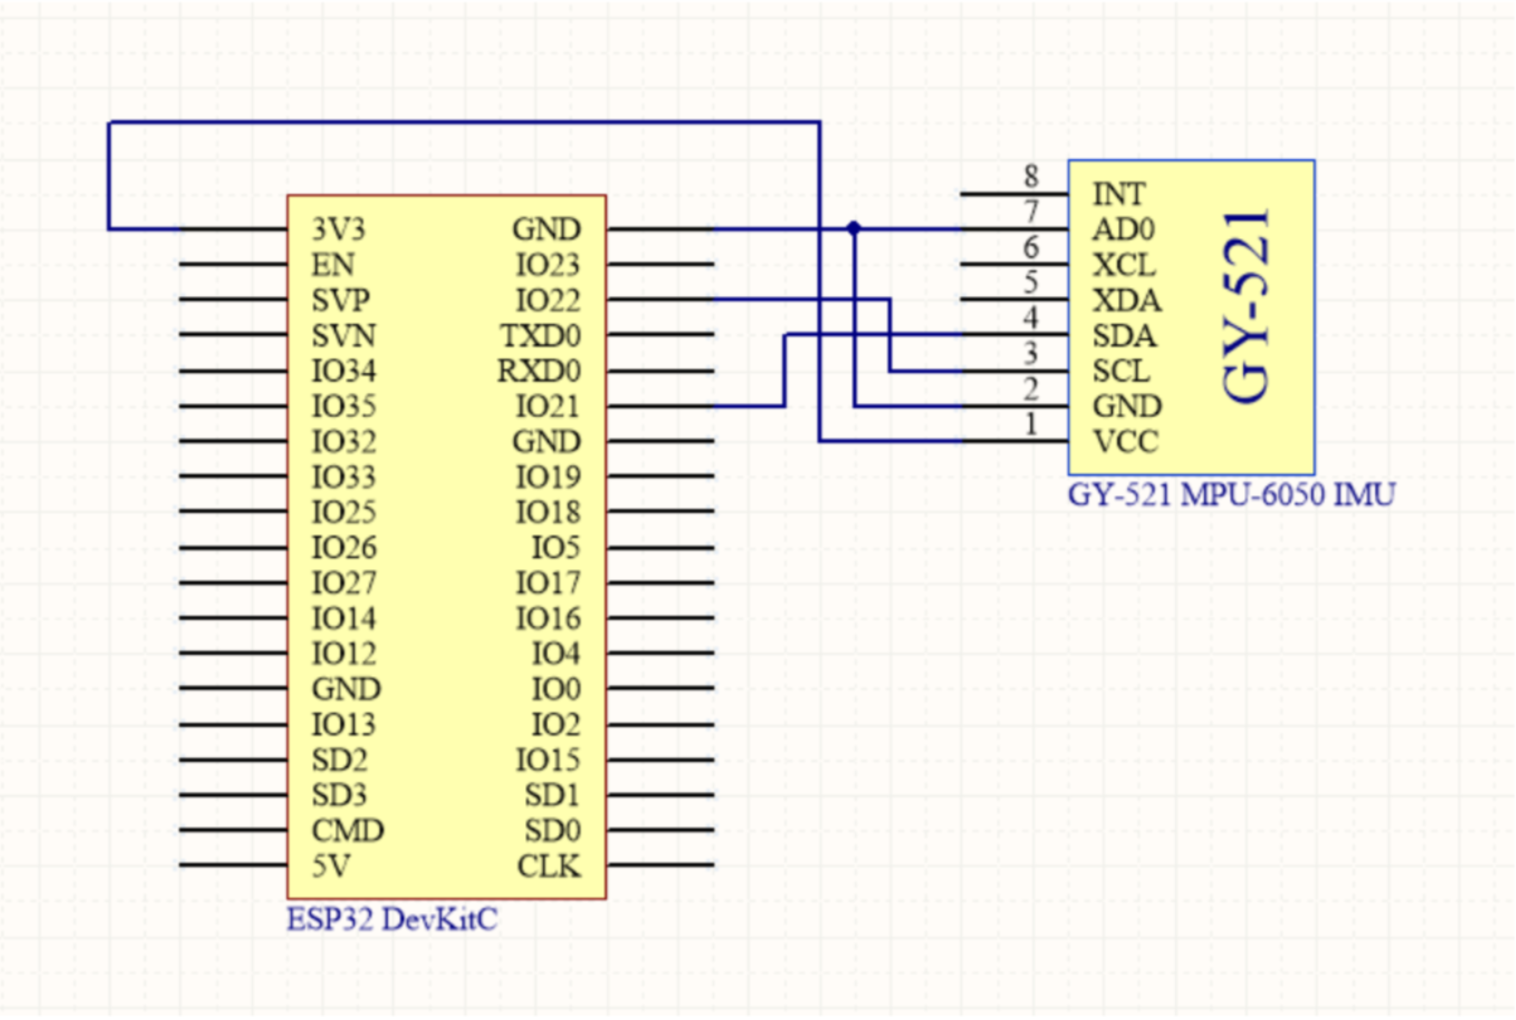Screen dimensions: 1516x1020
Task: Click the IO0 pin label
Action: click(x=555, y=689)
